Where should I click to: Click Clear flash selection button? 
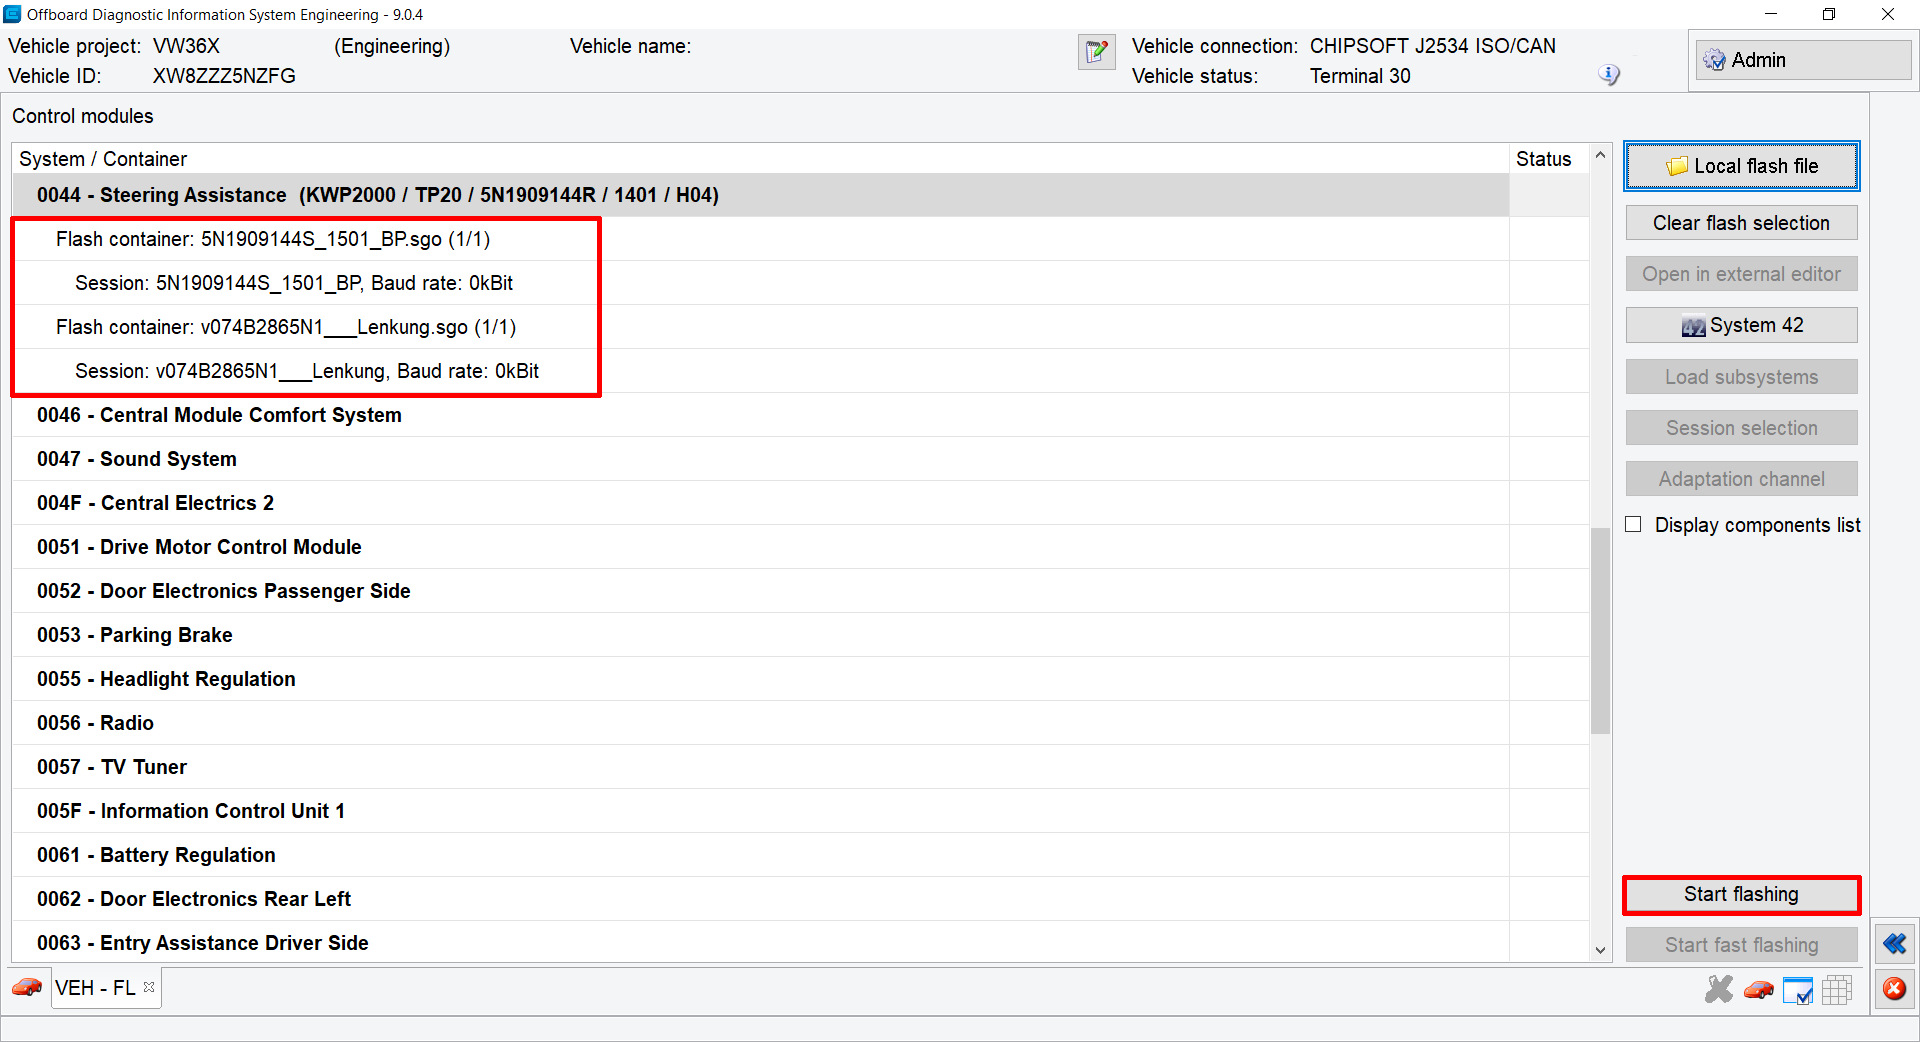(x=1741, y=223)
